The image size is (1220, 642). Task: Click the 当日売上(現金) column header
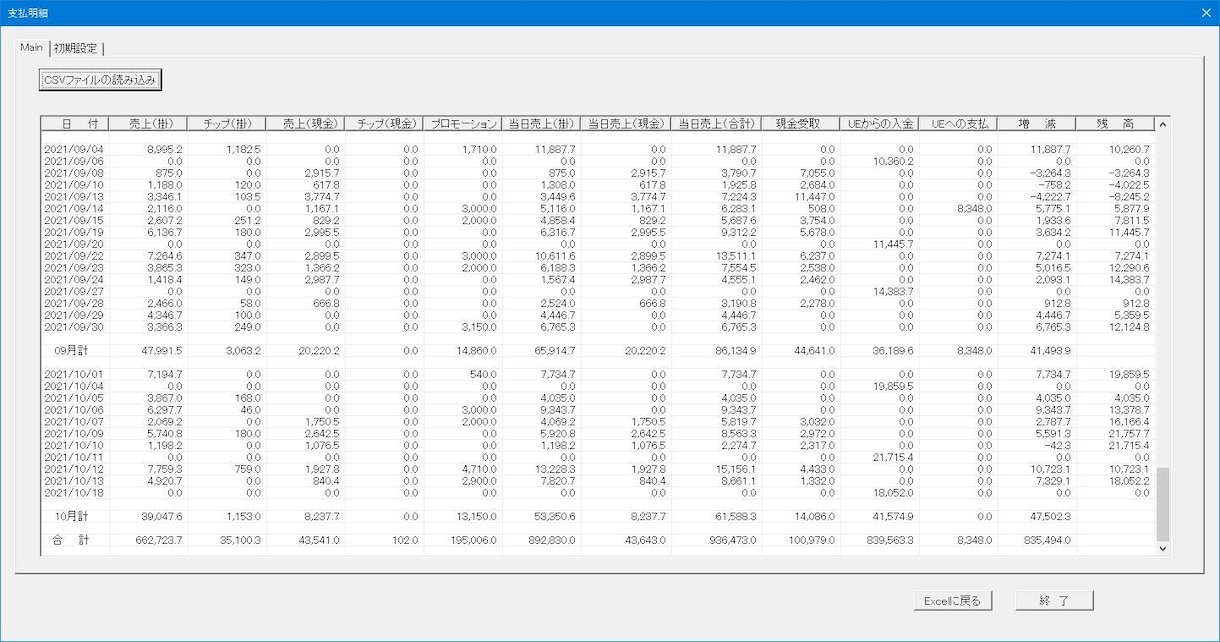pos(626,124)
